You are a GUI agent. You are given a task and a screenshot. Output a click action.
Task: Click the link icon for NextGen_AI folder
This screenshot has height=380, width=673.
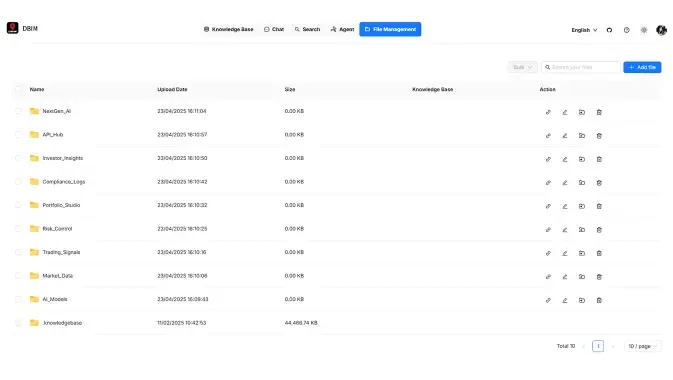[x=548, y=112]
